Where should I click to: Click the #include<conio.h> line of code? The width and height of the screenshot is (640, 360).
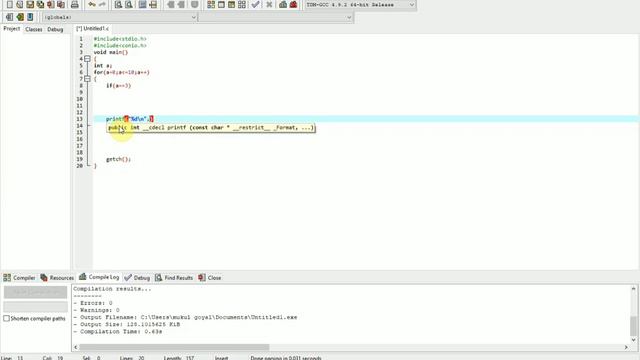120,45
